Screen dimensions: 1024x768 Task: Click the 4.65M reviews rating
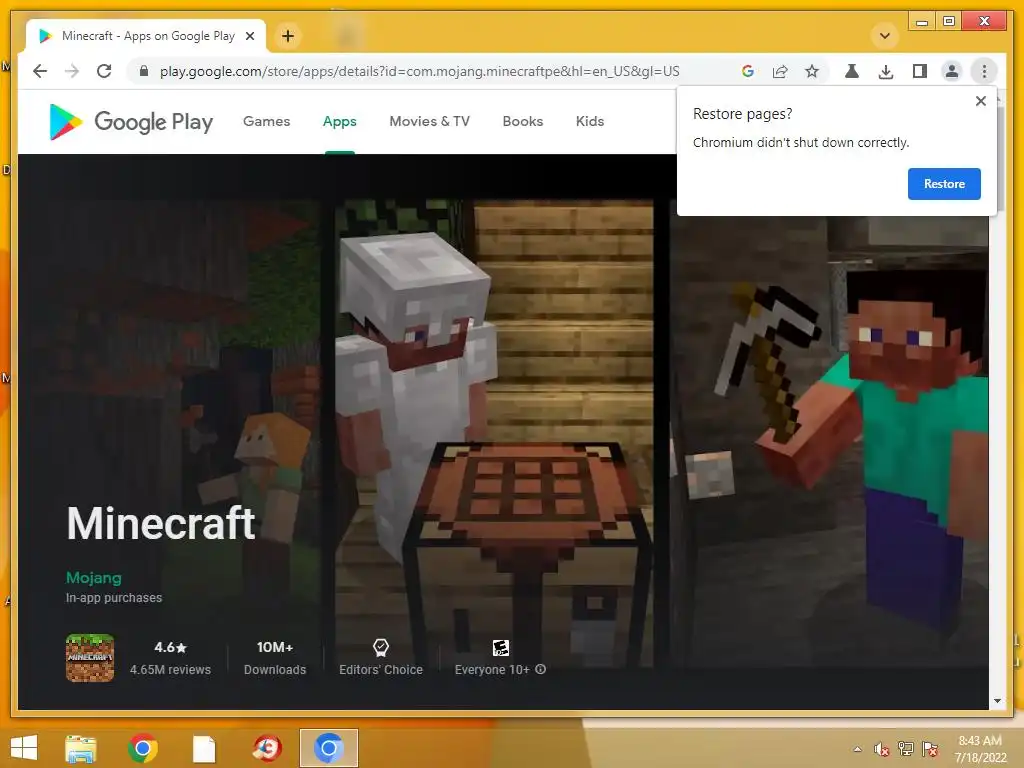click(170, 658)
